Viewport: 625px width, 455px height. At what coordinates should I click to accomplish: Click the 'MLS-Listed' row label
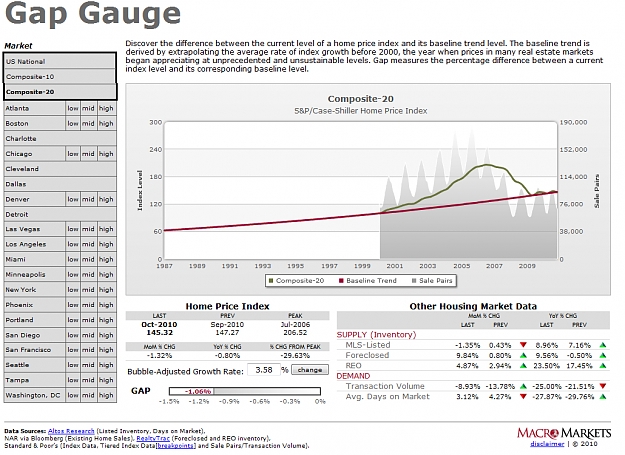[368, 345]
